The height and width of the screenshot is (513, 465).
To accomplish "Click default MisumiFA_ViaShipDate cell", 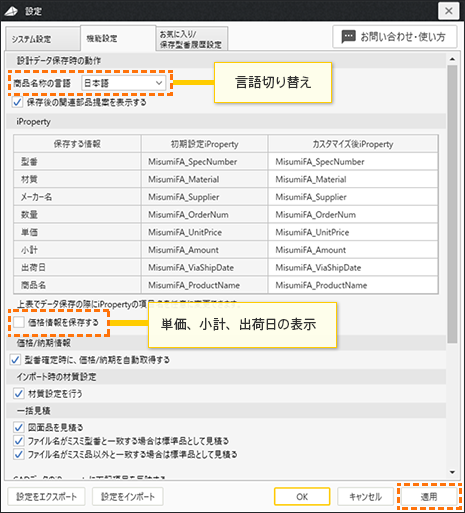I will pyautogui.click(x=204, y=268).
